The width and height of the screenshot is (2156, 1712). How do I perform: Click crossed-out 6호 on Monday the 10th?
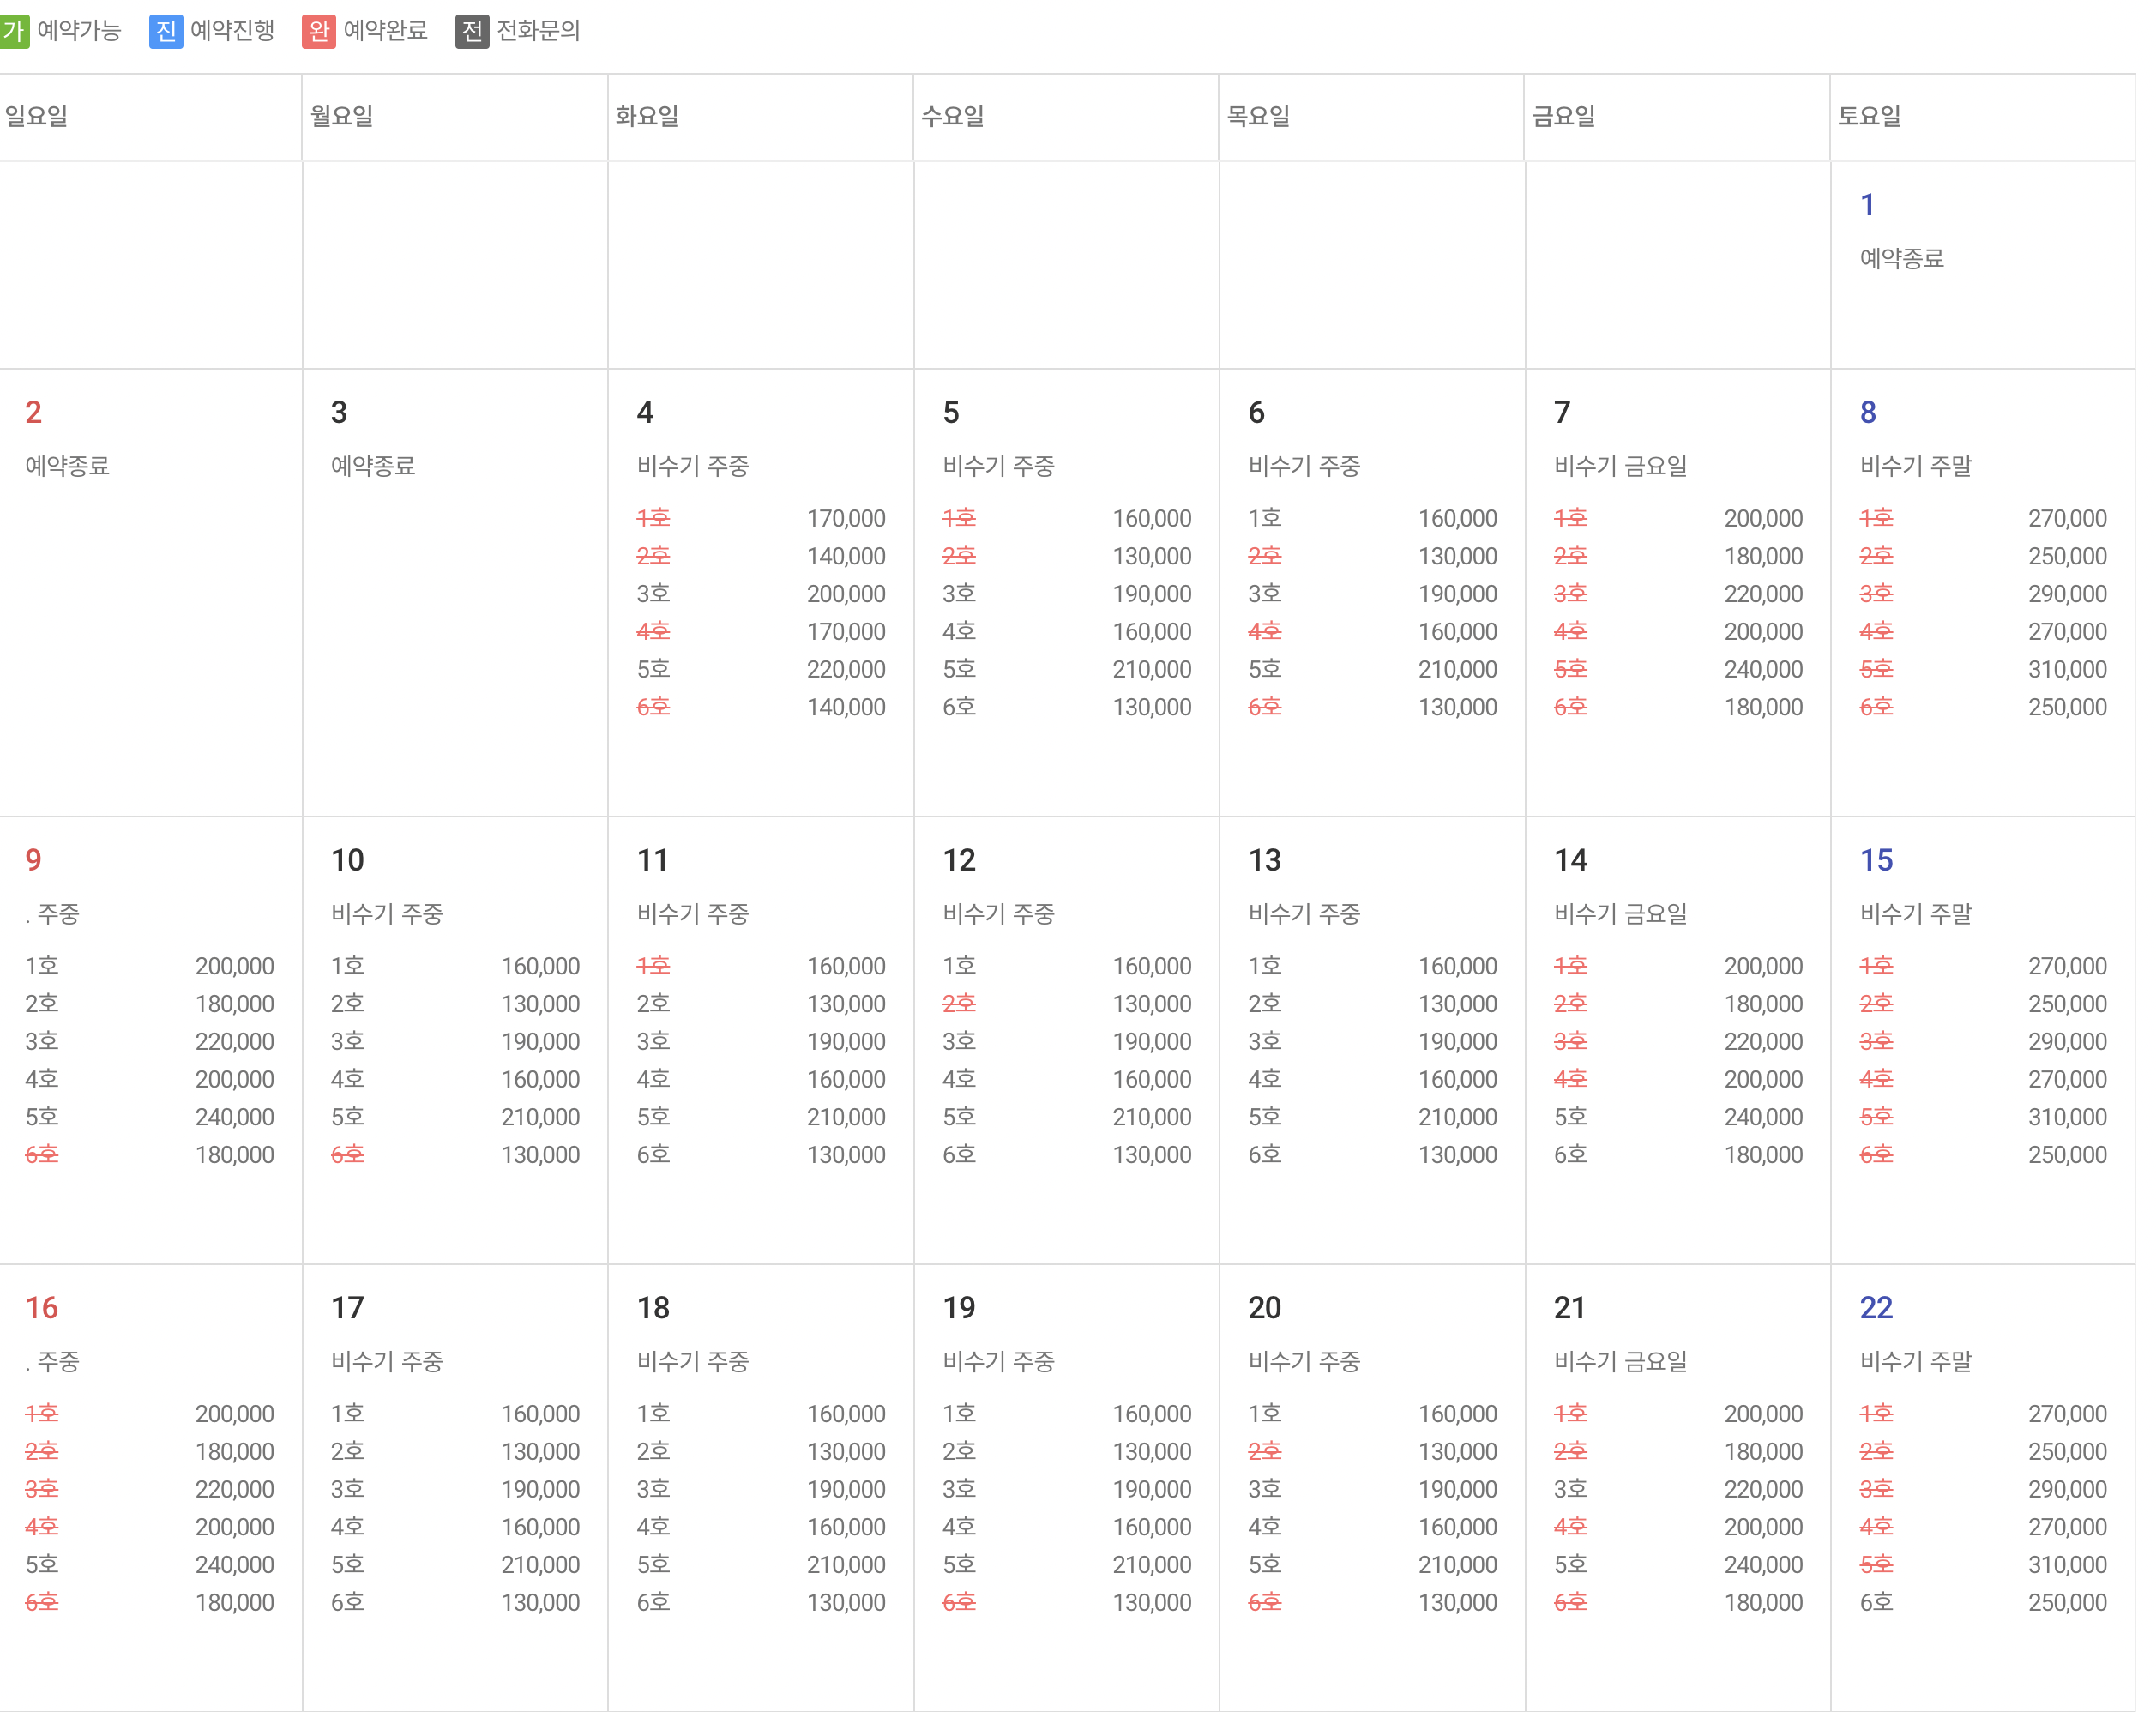pyautogui.click(x=348, y=1155)
